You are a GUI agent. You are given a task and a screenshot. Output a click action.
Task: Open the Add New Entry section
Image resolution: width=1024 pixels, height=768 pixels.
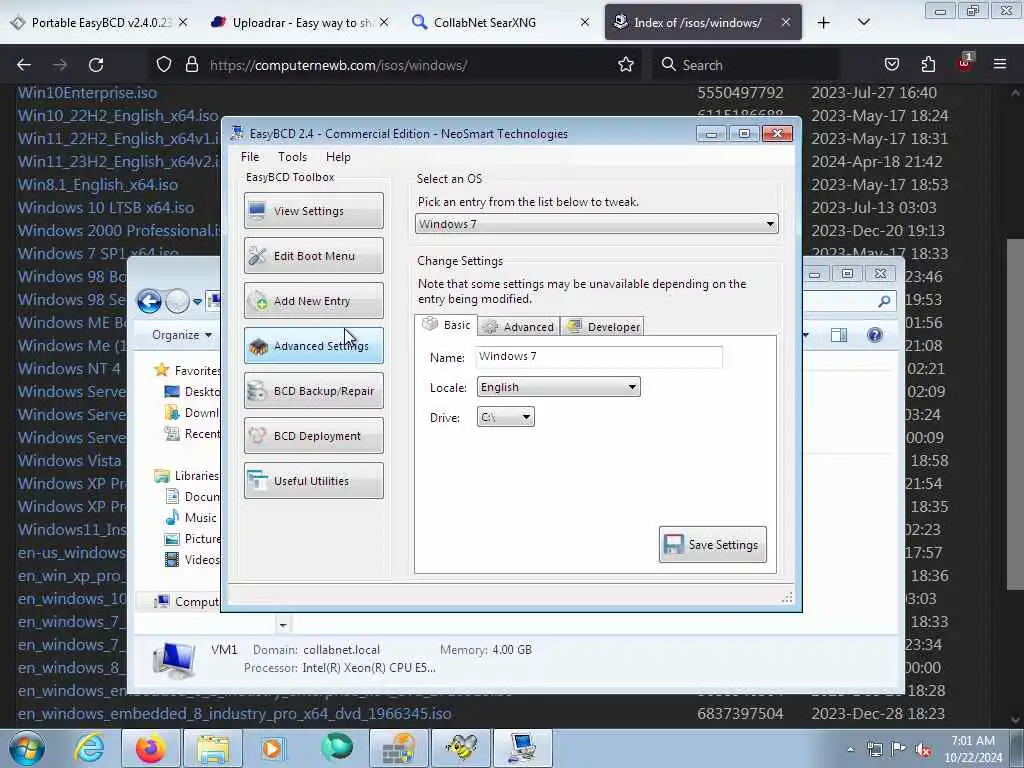click(313, 301)
